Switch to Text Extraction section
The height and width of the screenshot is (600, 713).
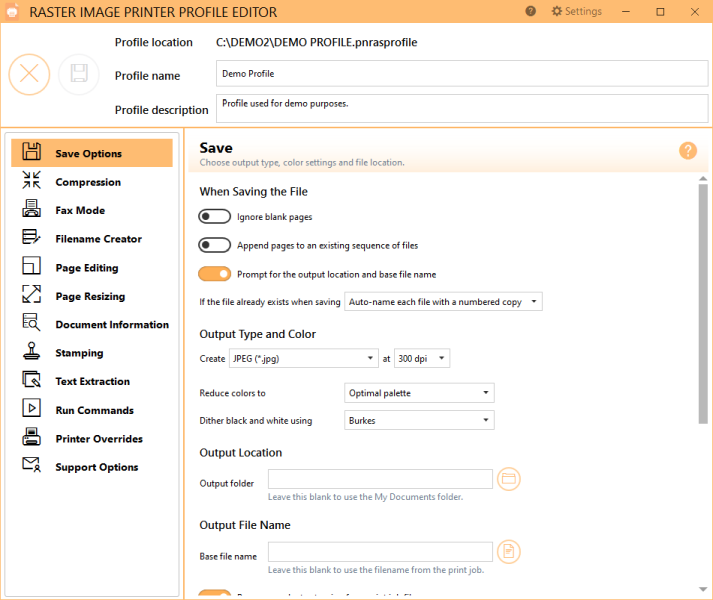click(92, 381)
